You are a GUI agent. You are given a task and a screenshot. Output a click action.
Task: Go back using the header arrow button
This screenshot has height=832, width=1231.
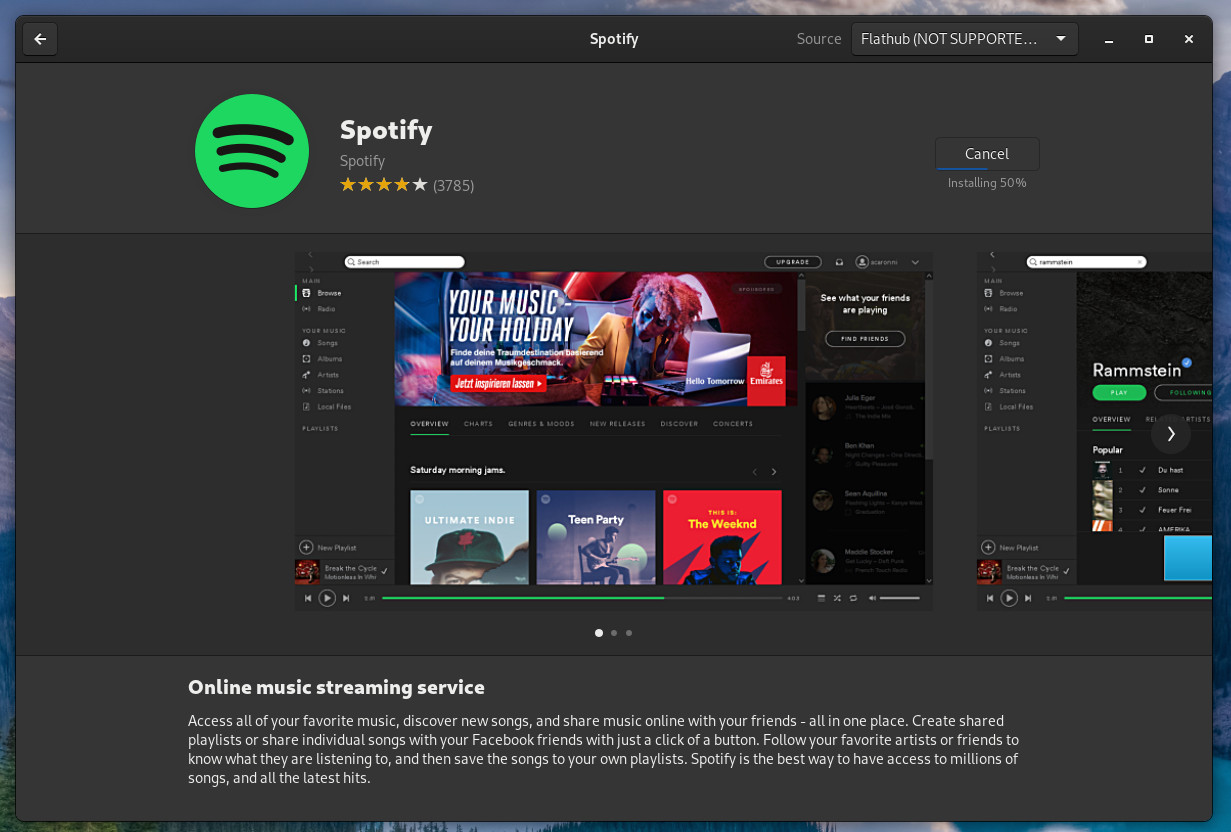tap(40, 39)
